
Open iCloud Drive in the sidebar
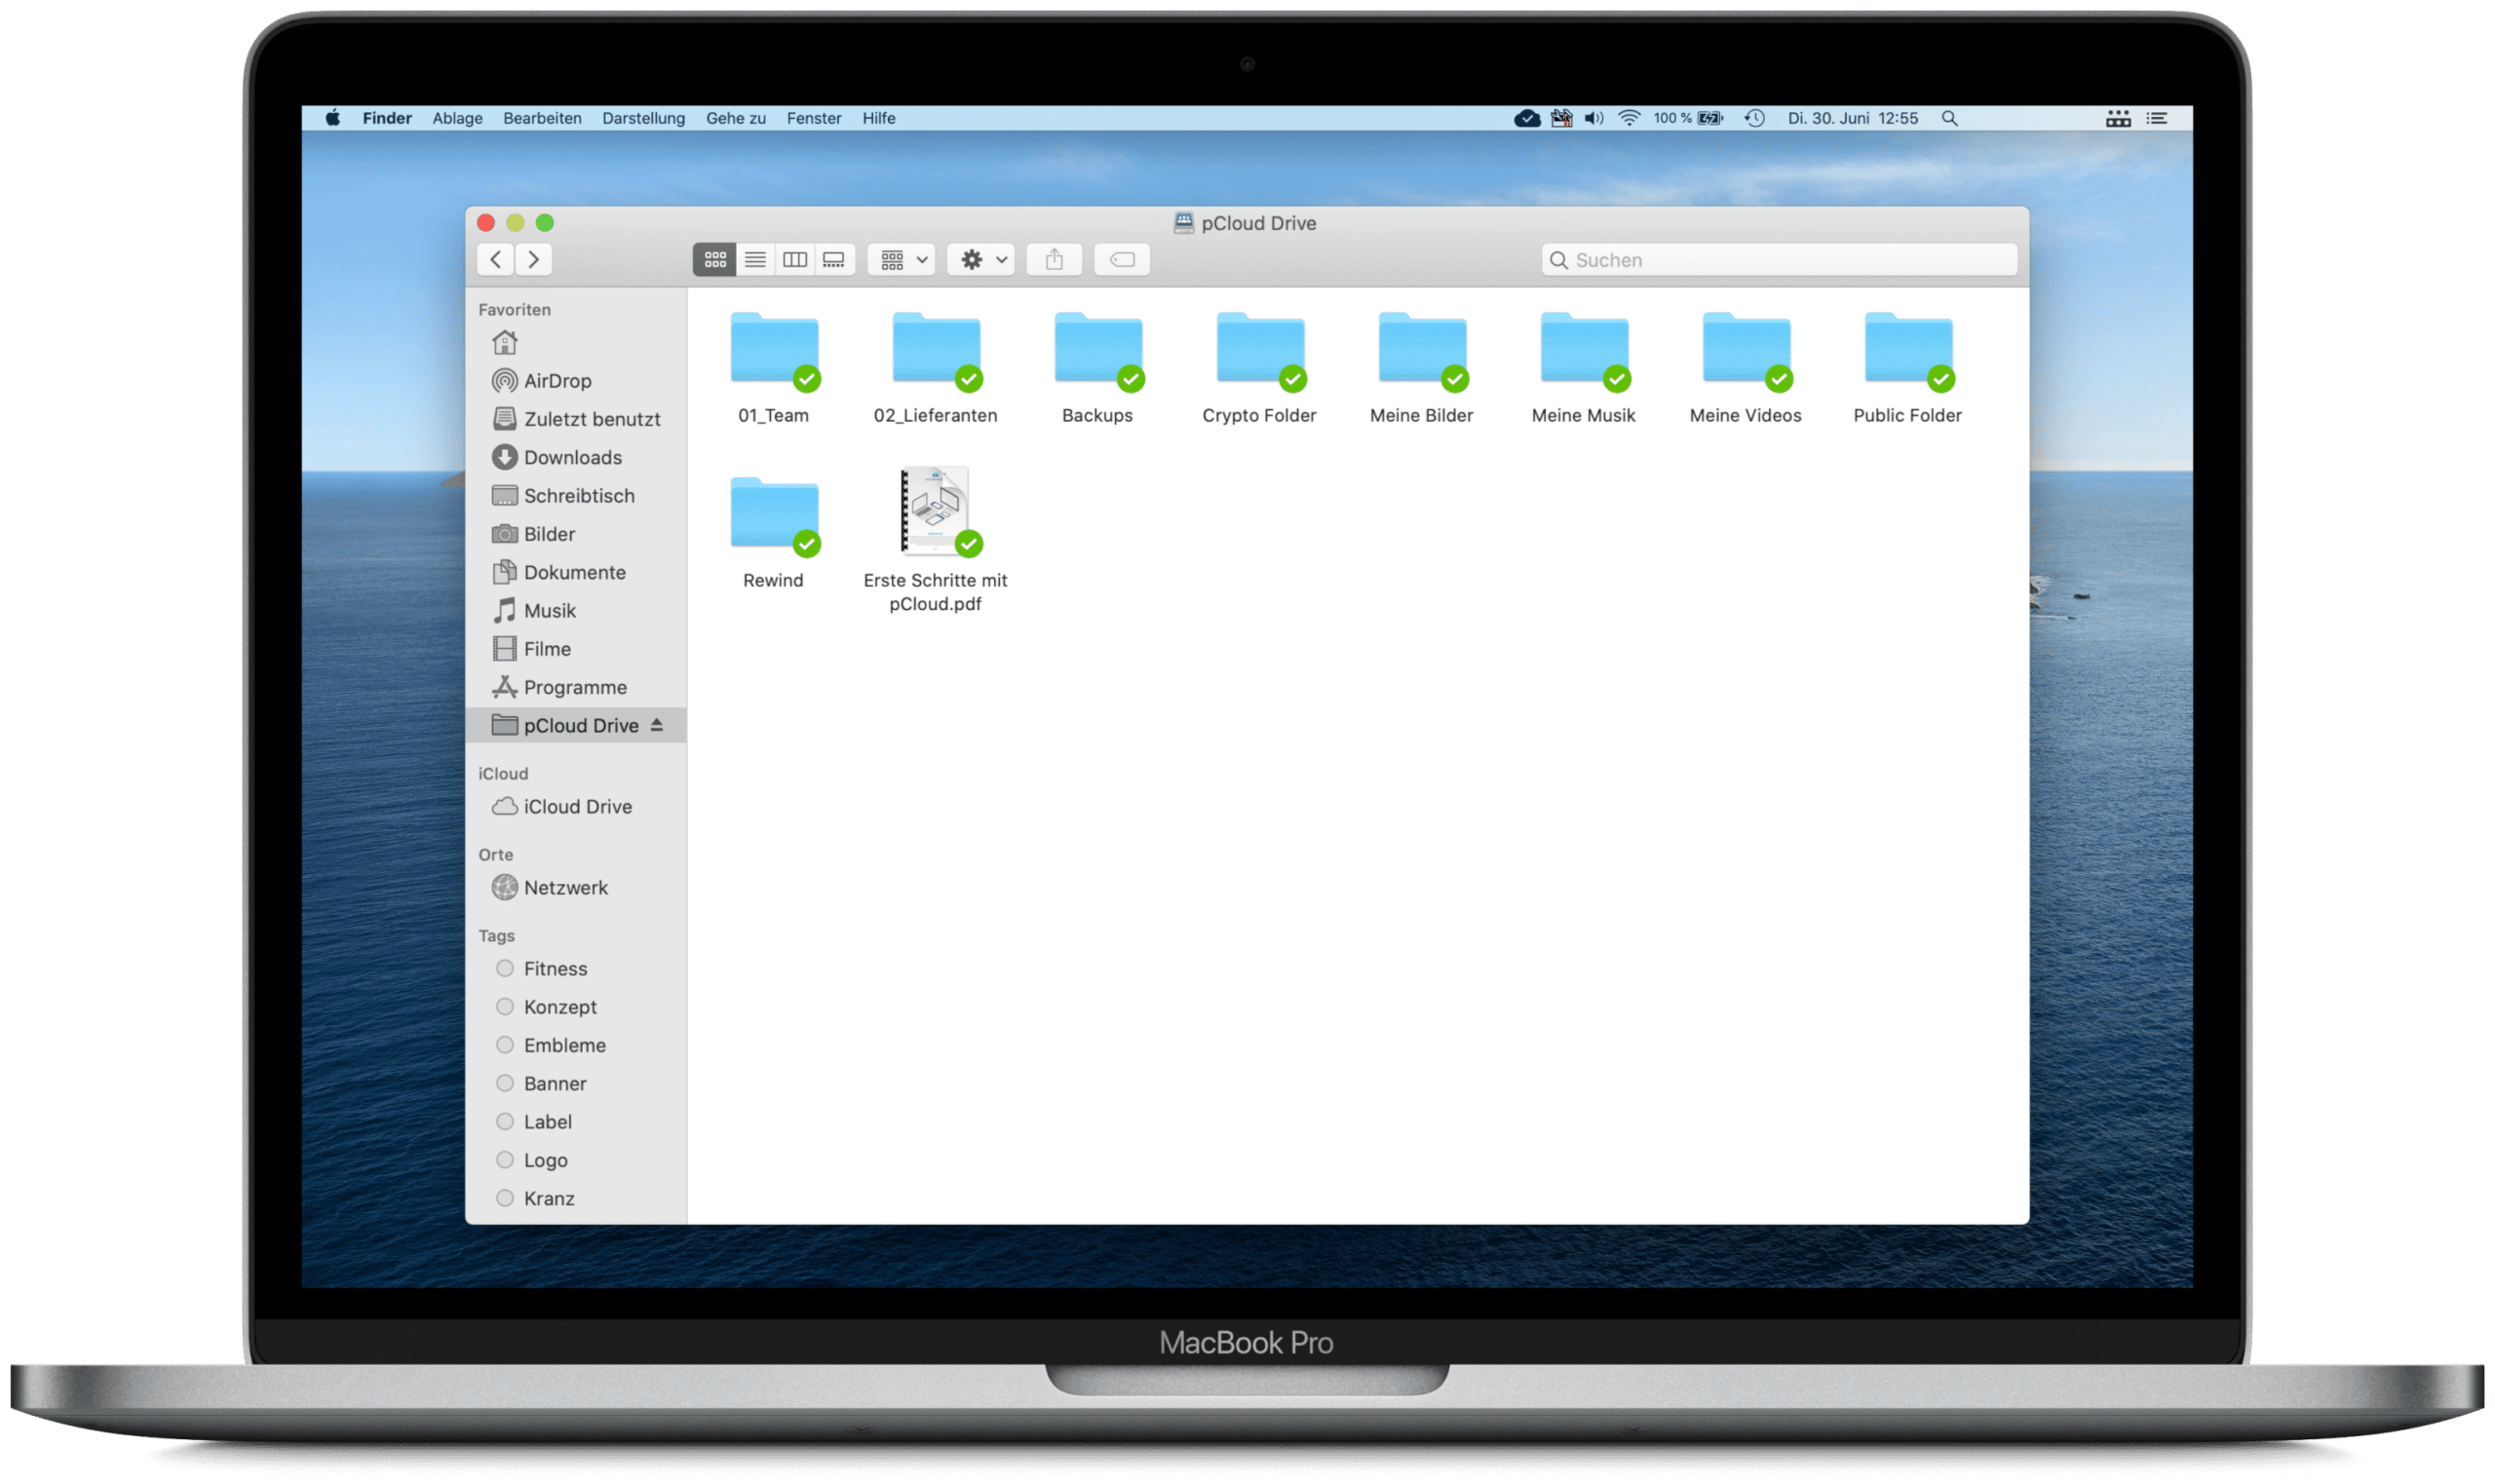coord(576,806)
